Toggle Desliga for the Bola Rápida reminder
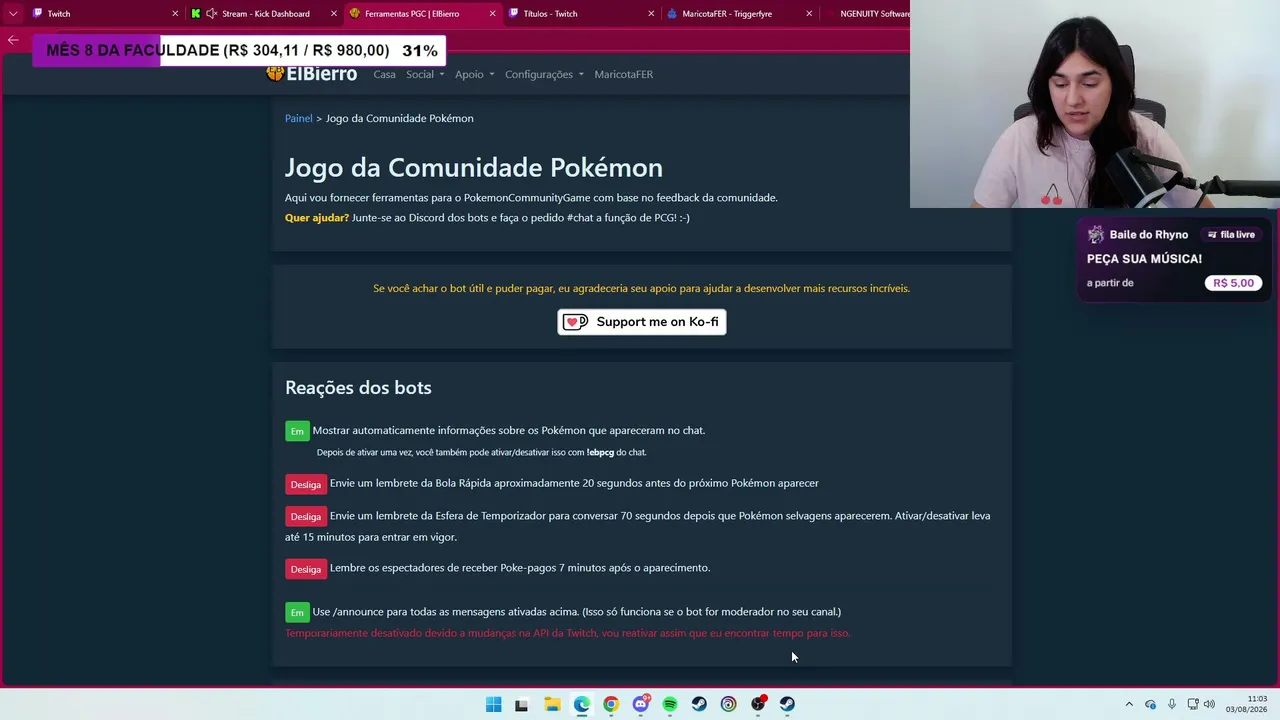The height and width of the screenshot is (720, 1280). (x=306, y=484)
